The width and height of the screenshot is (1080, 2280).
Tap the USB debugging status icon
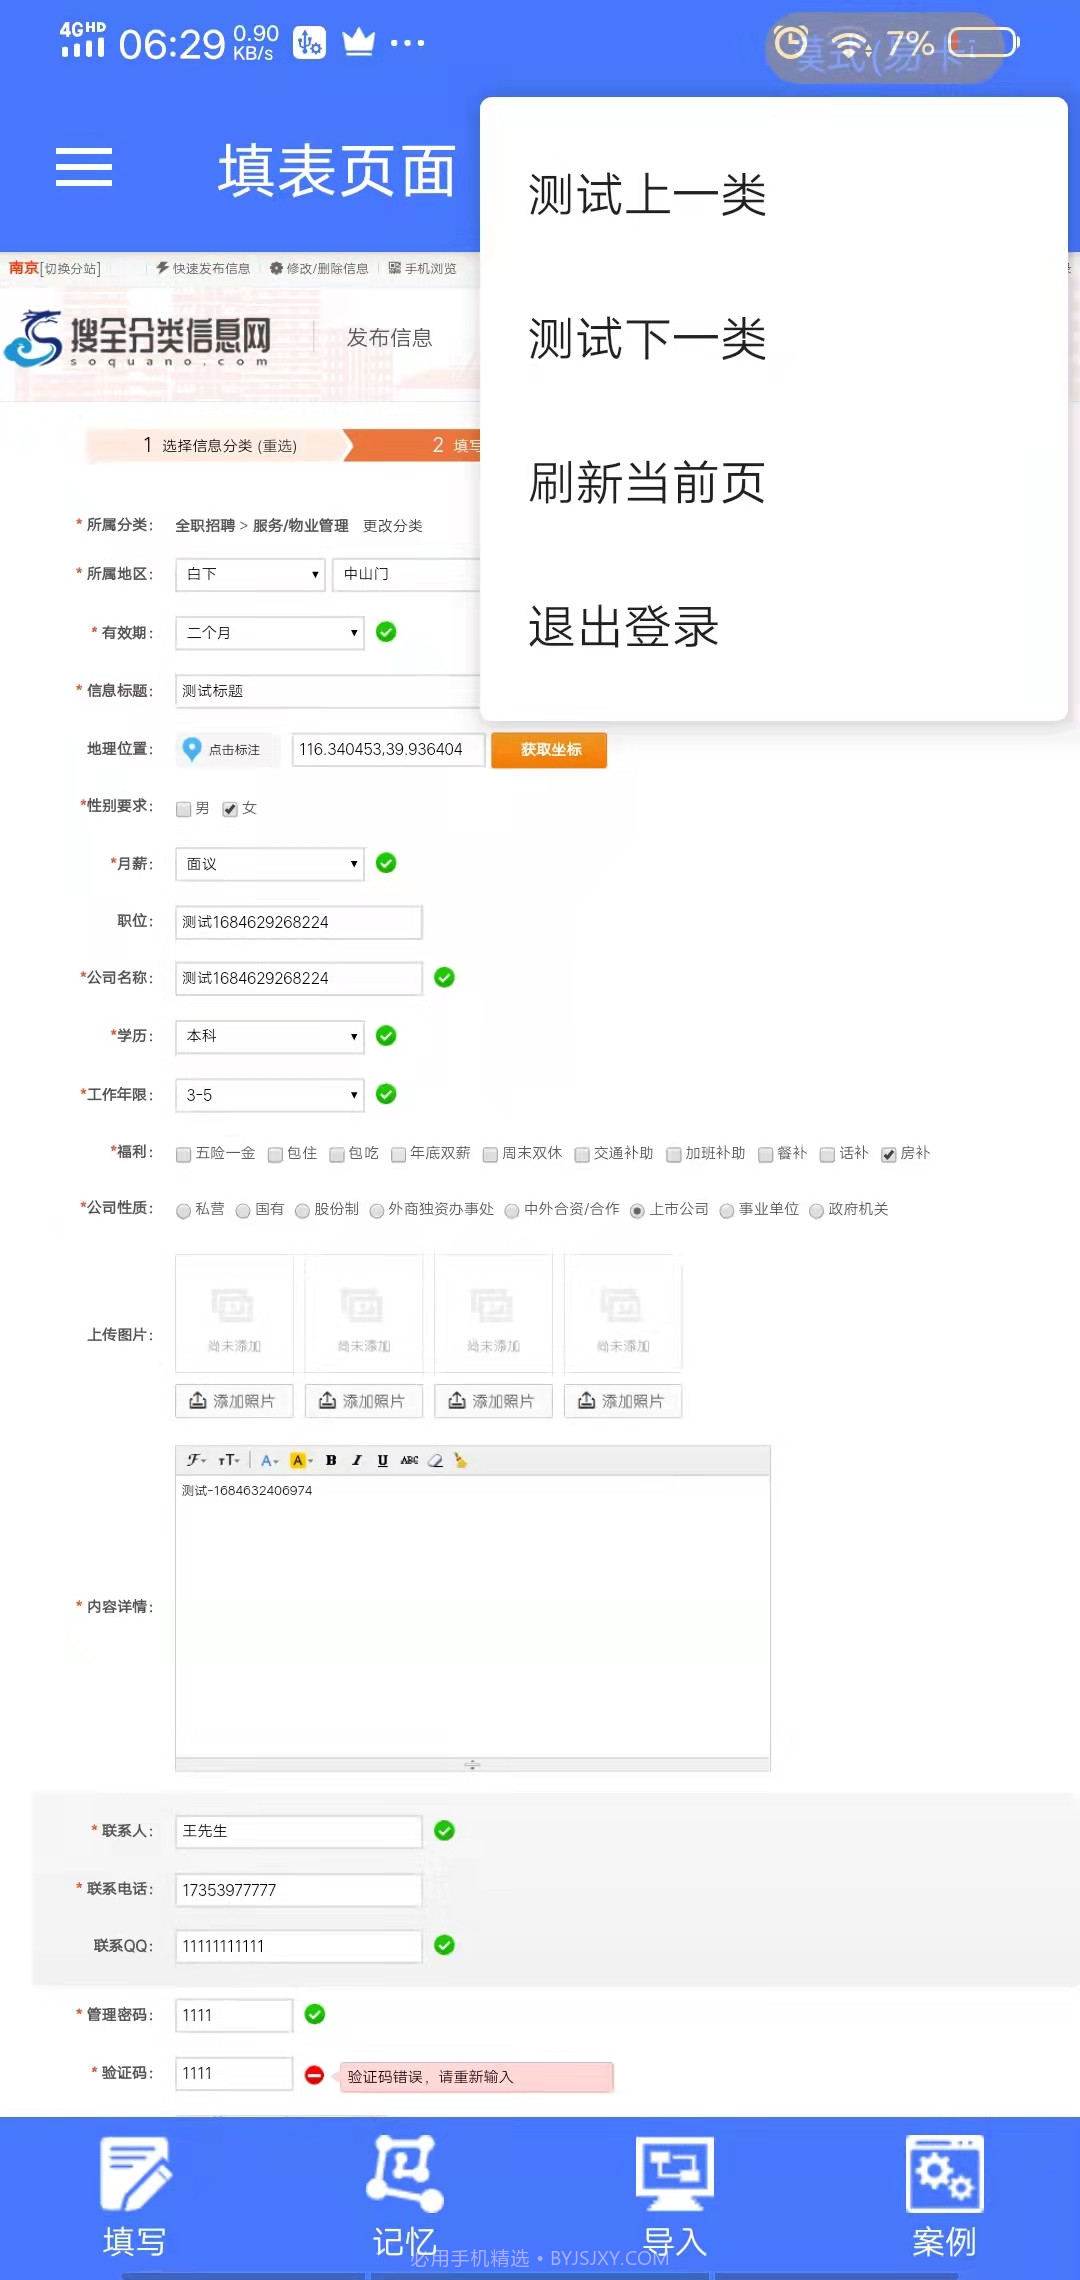[x=309, y=43]
